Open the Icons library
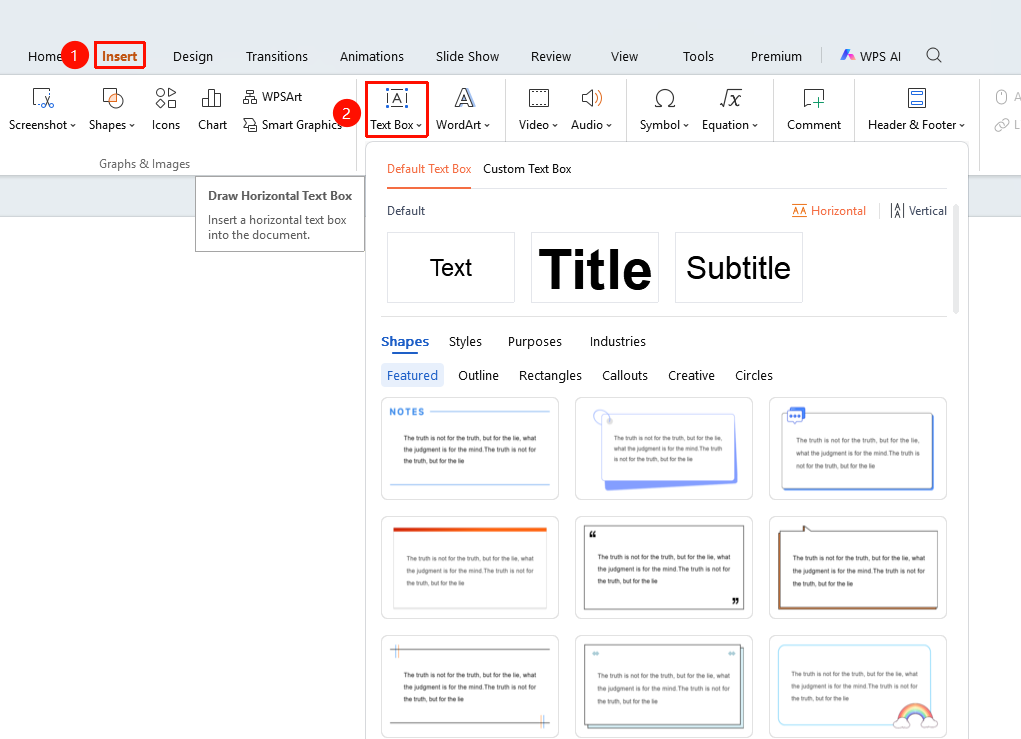1021x739 pixels. (x=165, y=109)
